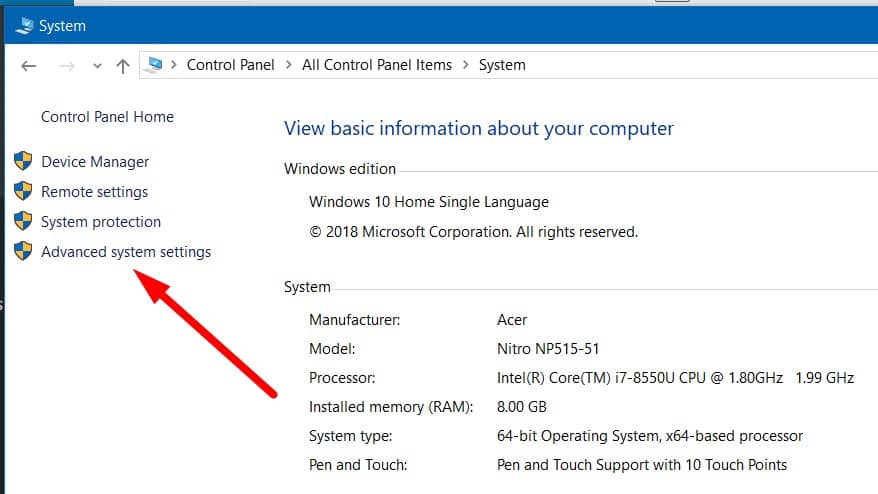Click the Intel Core i7-8550U processor value
The width and height of the screenshot is (878, 494).
[x=675, y=378]
